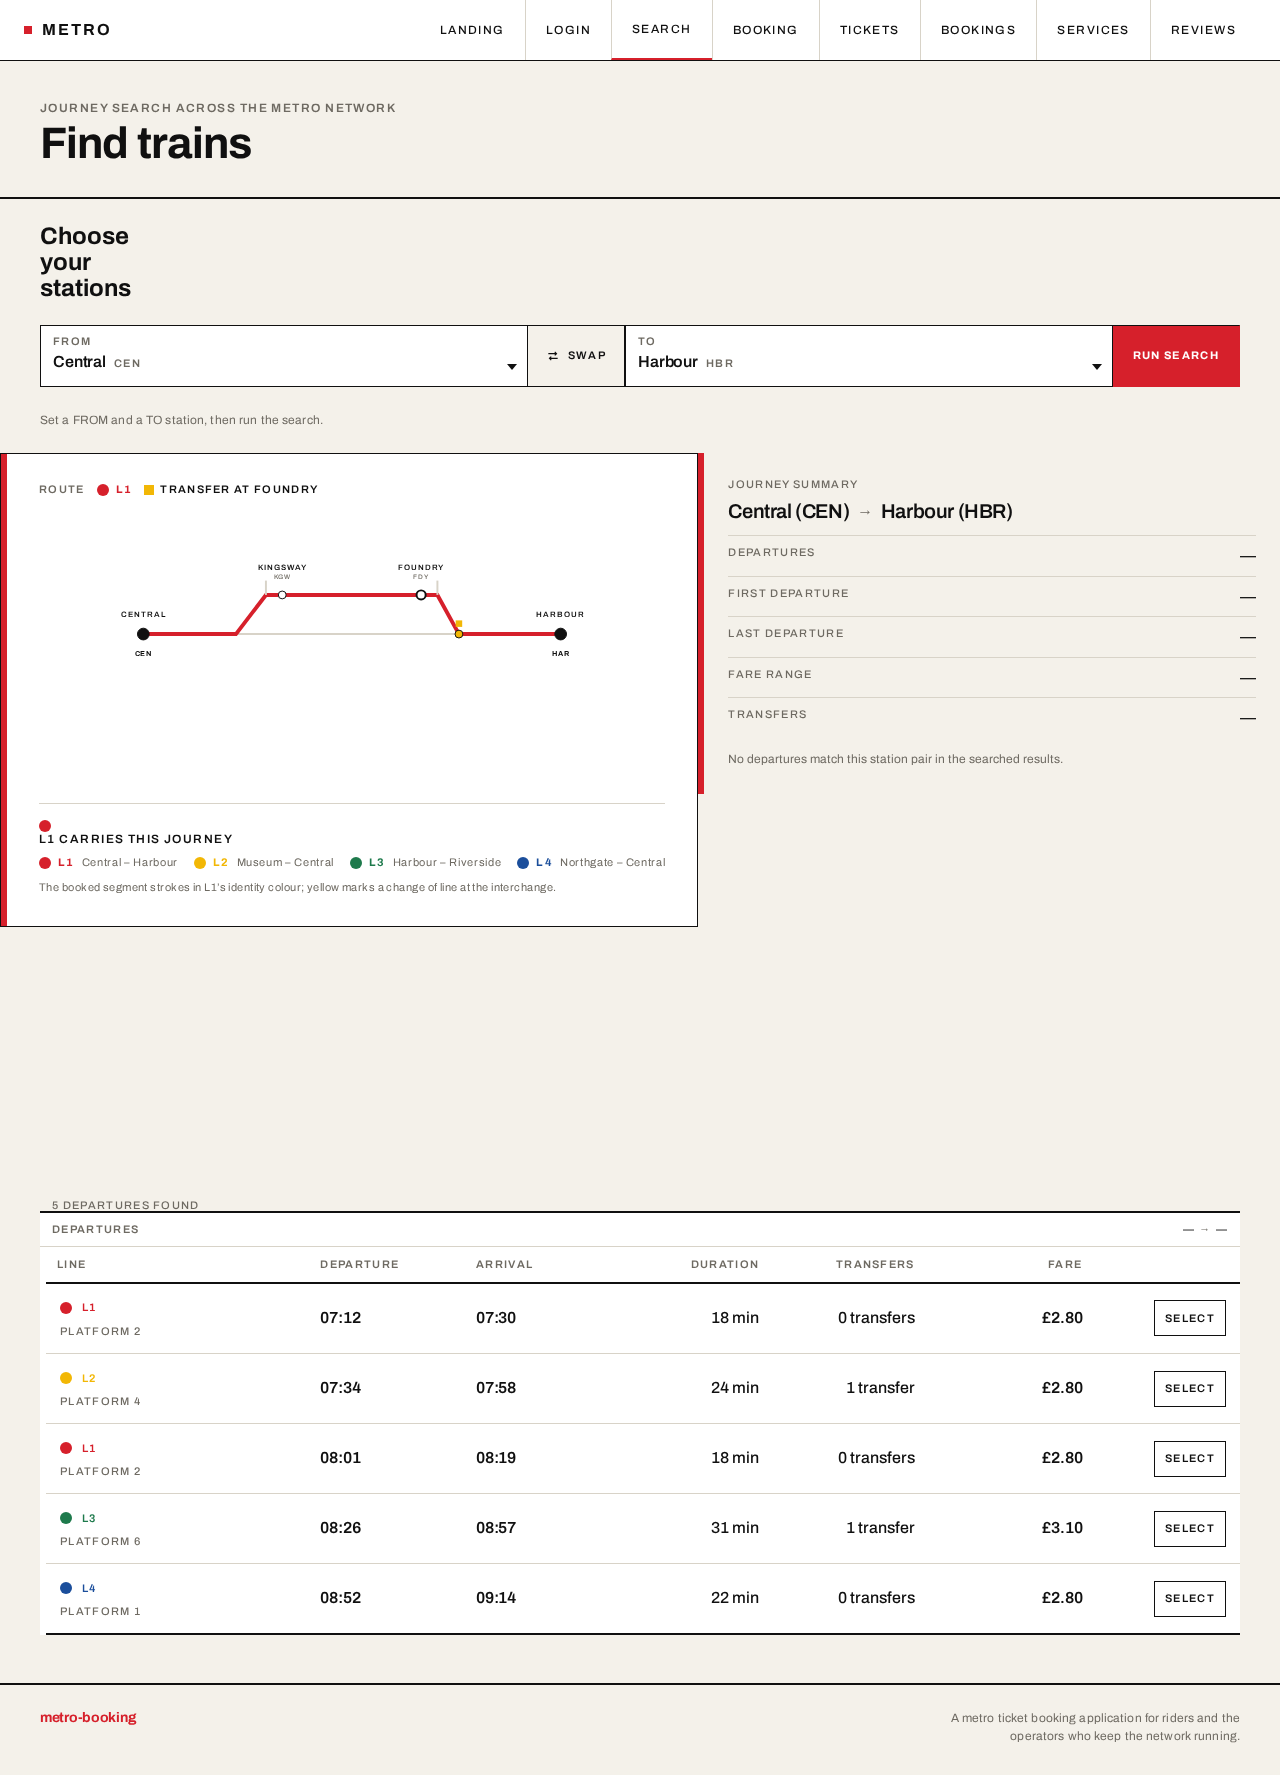This screenshot has width=1280, height=1775.
Task: Click the red L1 route legend dot
Action: pyautogui.click(x=103, y=490)
